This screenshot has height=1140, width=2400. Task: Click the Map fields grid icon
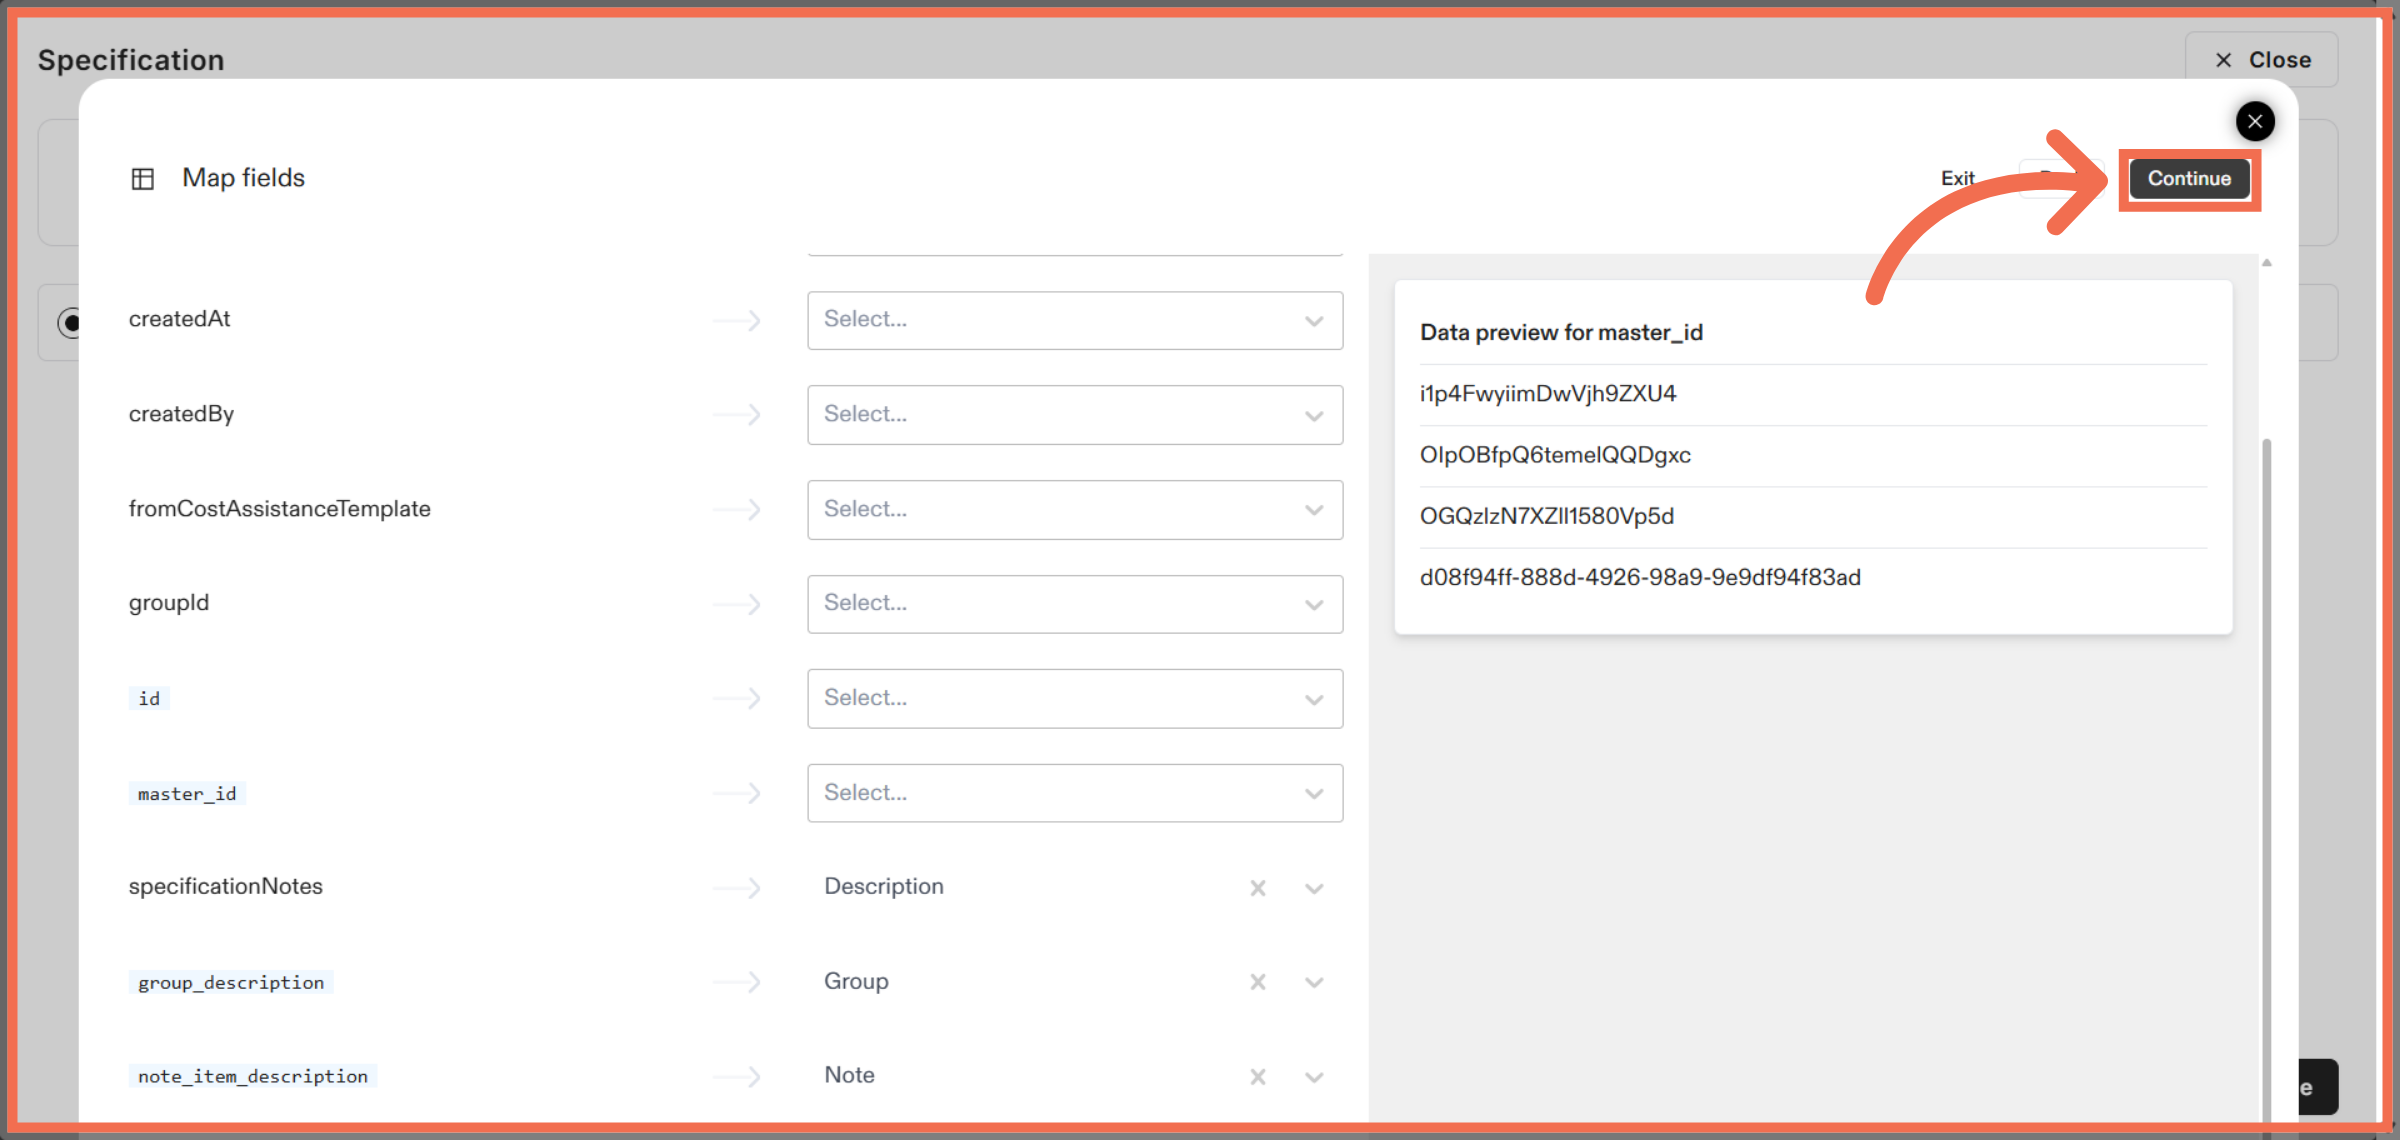[143, 178]
